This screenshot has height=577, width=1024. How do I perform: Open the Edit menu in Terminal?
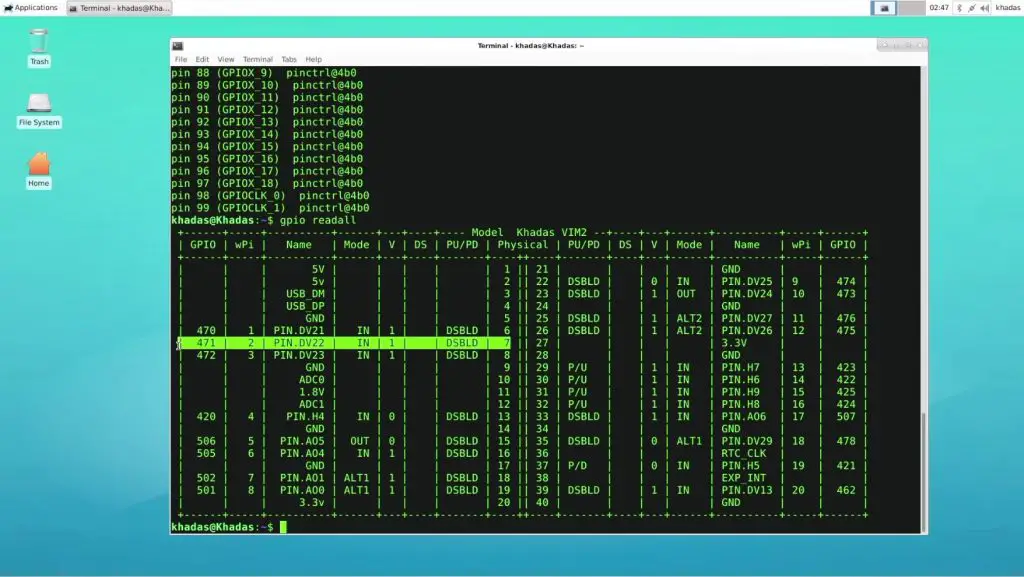coord(202,59)
